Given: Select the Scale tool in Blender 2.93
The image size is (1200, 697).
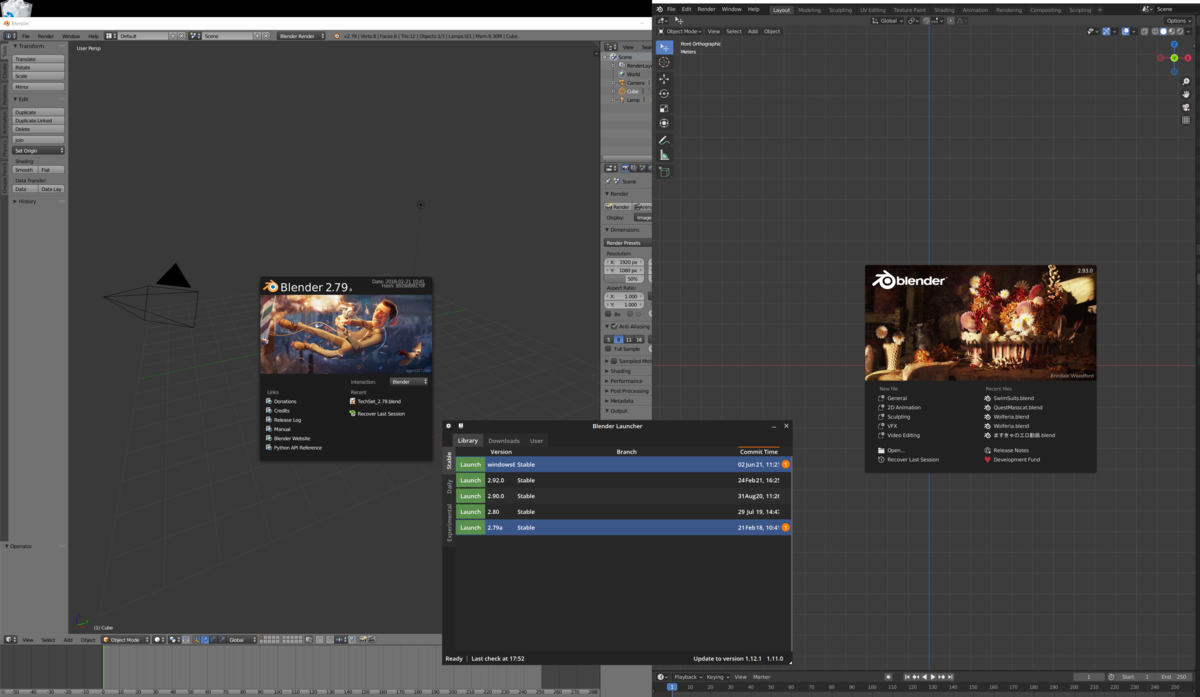Looking at the screenshot, I should click(664, 108).
